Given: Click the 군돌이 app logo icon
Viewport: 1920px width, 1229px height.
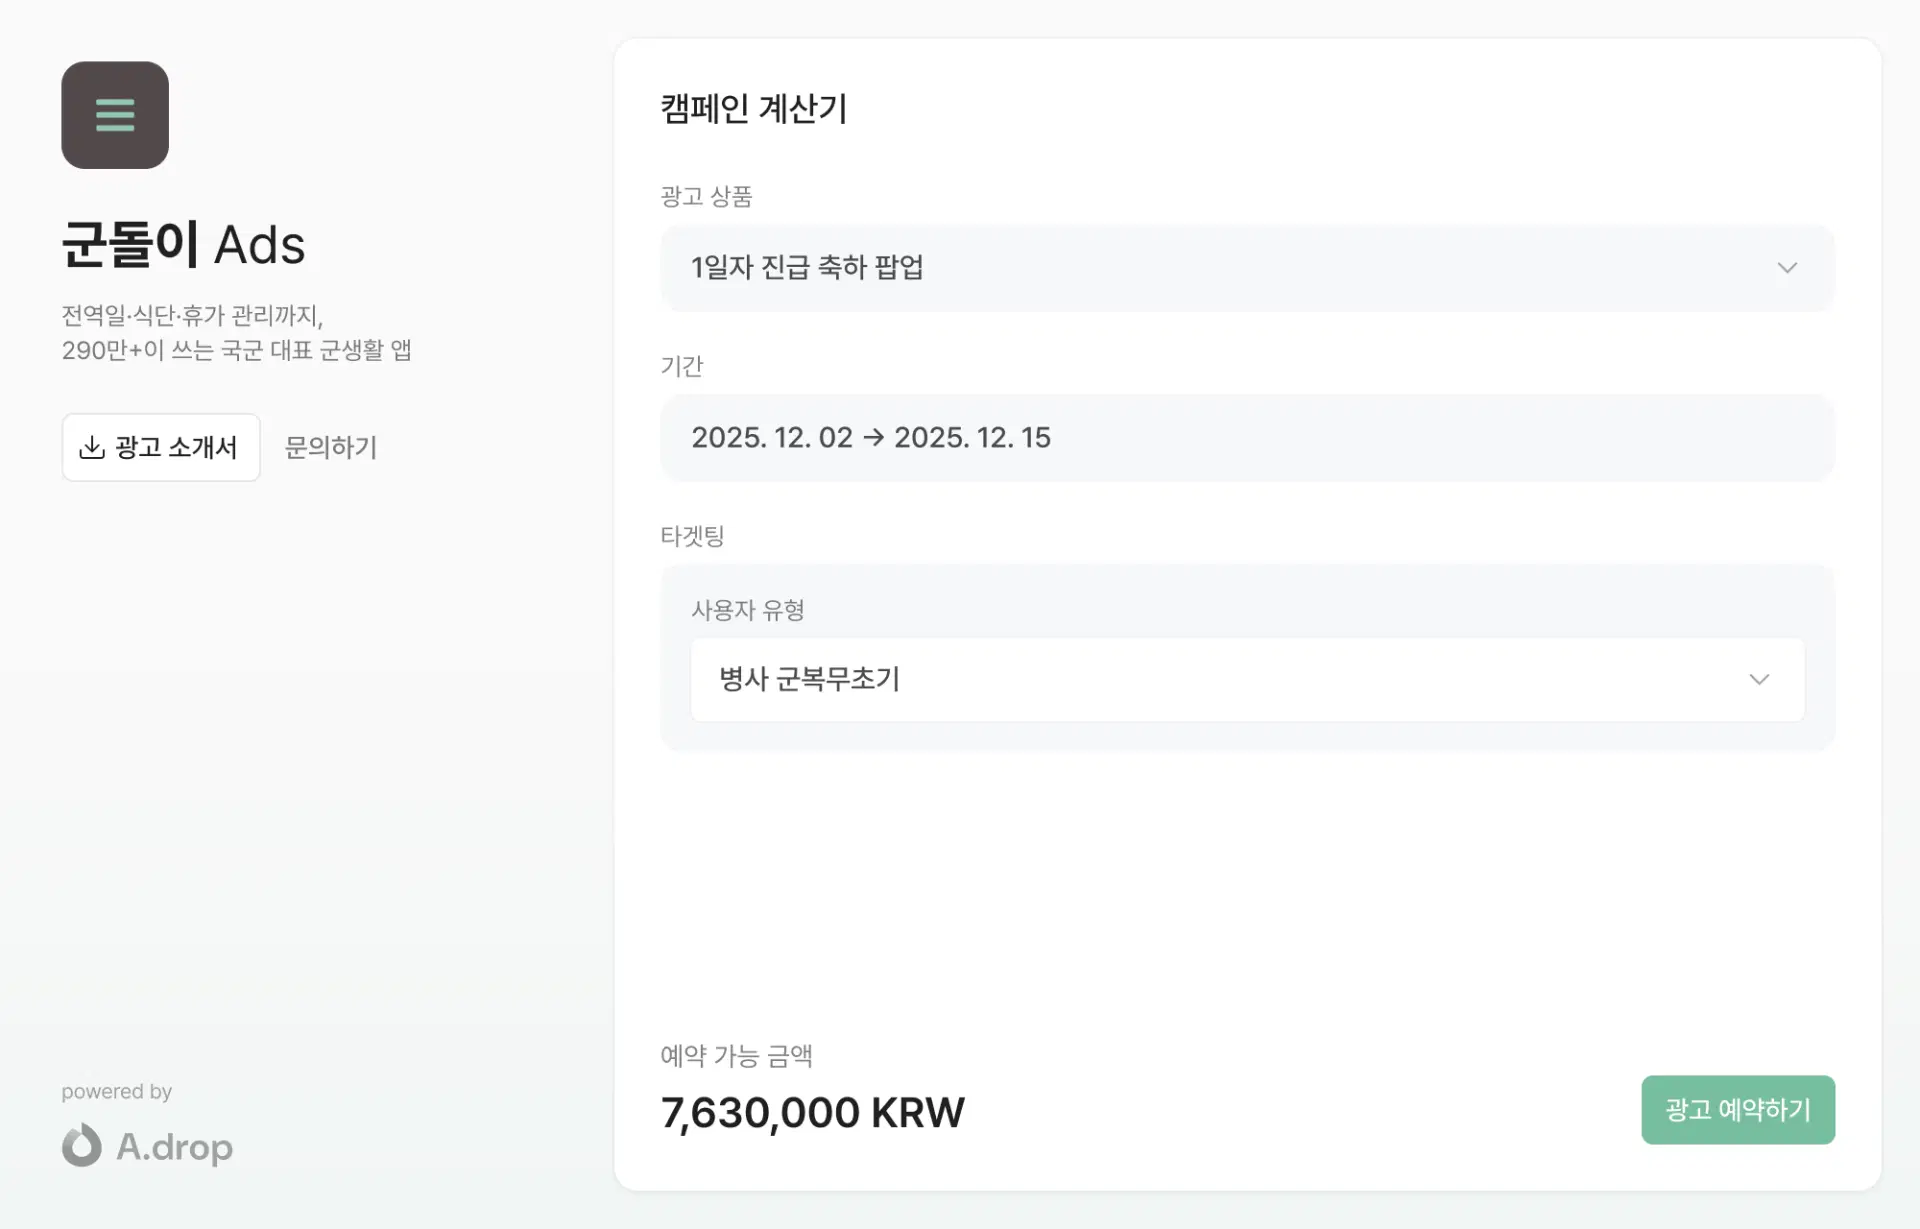Looking at the screenshot, I should [x=115, y=115].
